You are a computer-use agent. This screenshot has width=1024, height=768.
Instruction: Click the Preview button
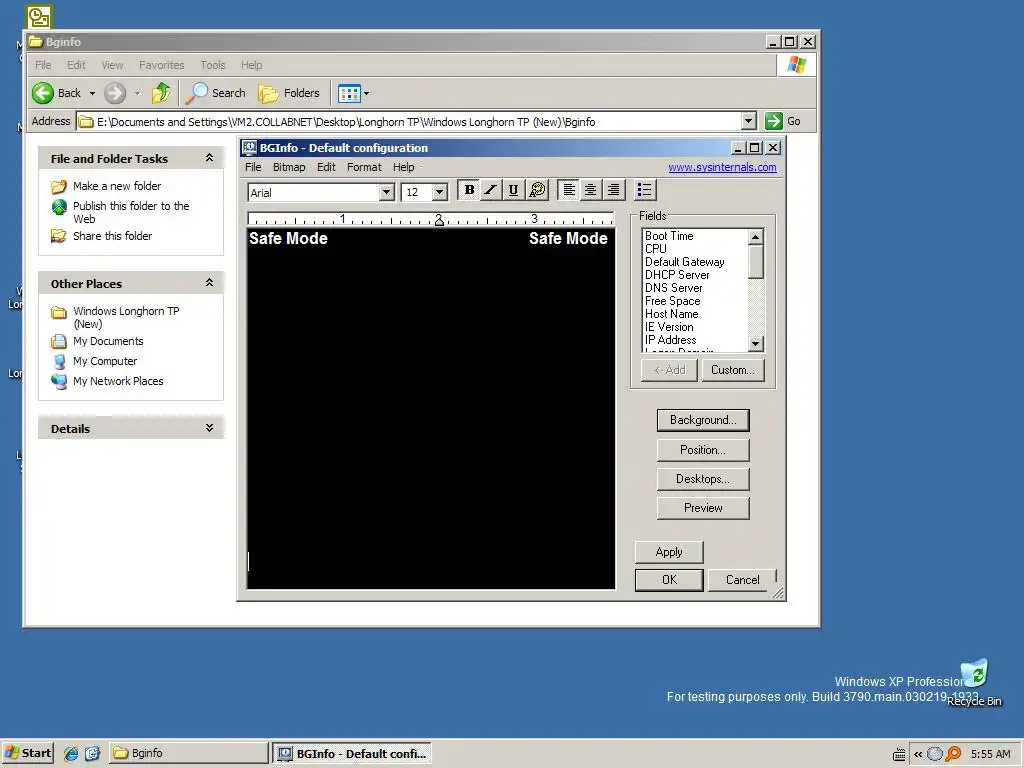click(x=703, y=507)
